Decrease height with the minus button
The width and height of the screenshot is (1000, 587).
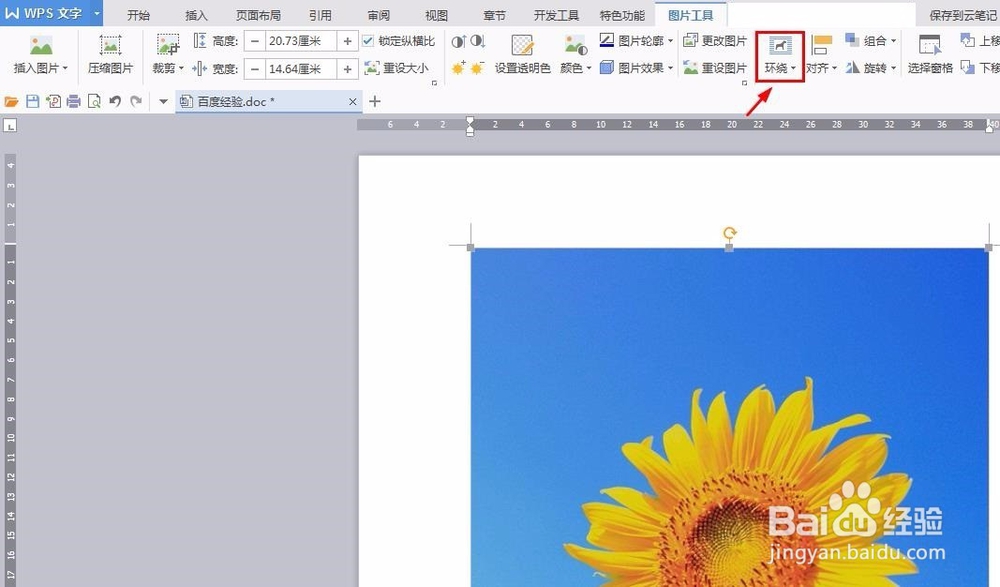click(255, 41)
